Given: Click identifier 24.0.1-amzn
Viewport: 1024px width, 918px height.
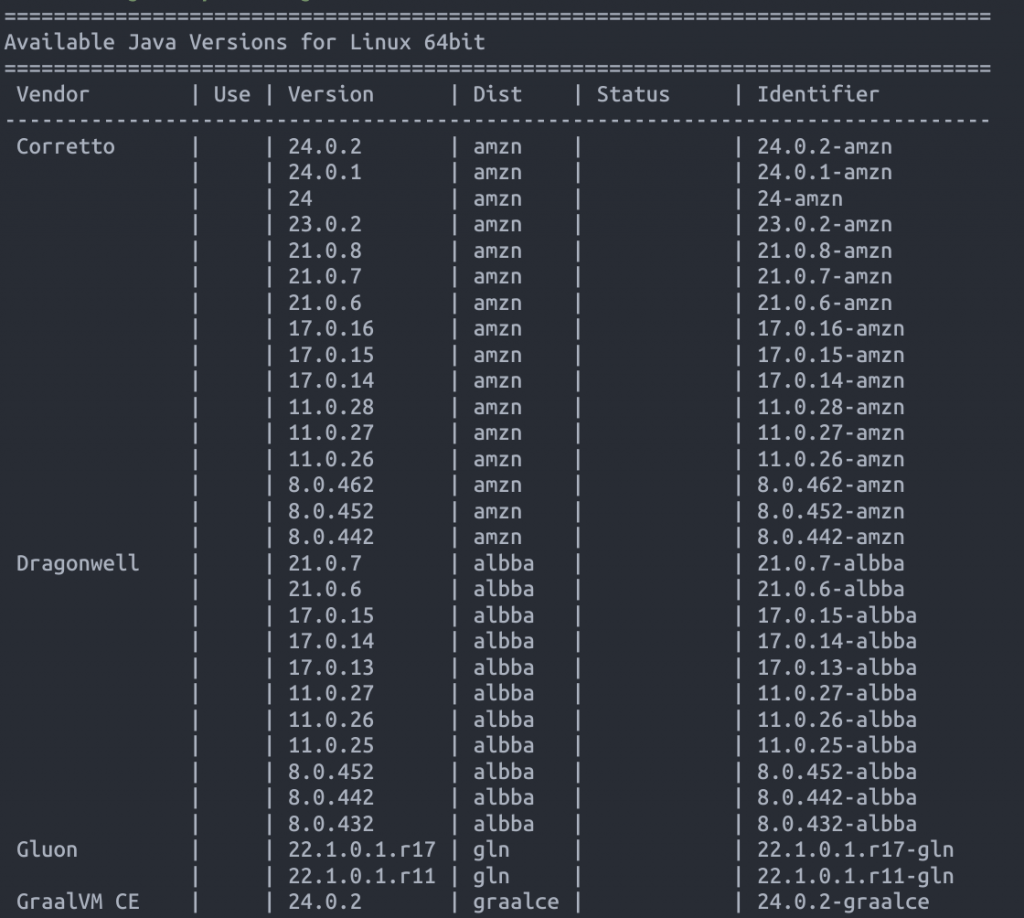Looking at the screenshot, I should coord(824,172).
